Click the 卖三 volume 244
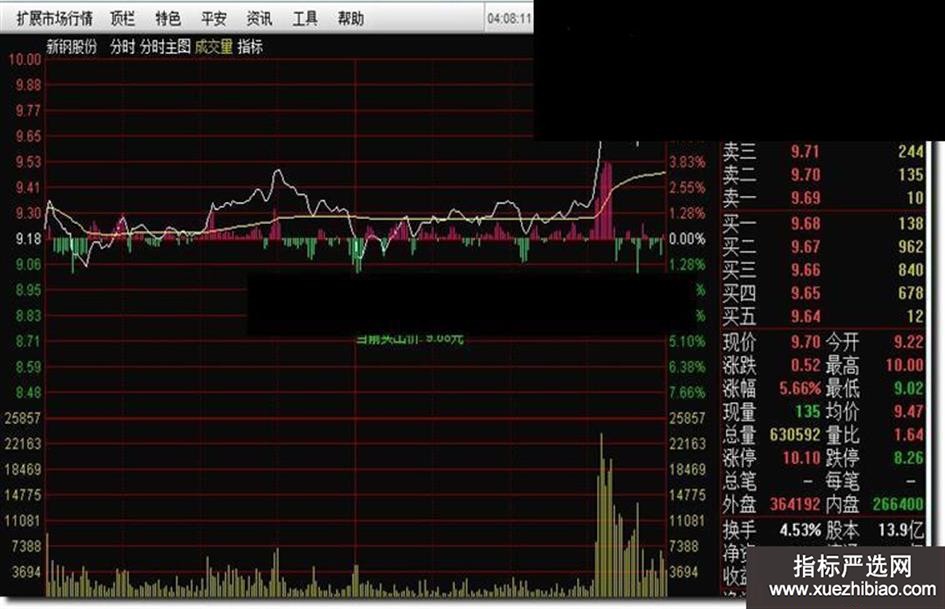Image resolution: width=945 pixels, height=609 pixels. click(x=911, y=151)
